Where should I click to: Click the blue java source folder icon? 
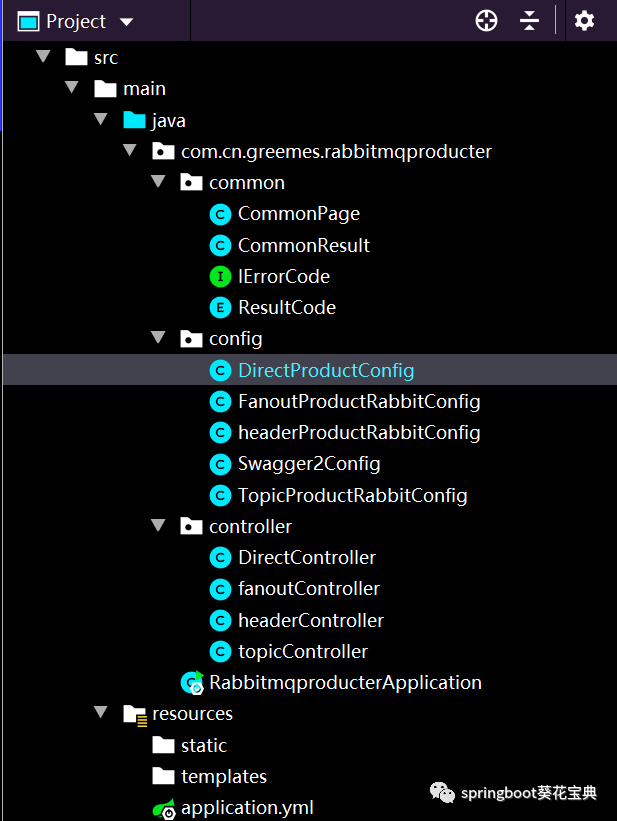click(x=134, y=120)
